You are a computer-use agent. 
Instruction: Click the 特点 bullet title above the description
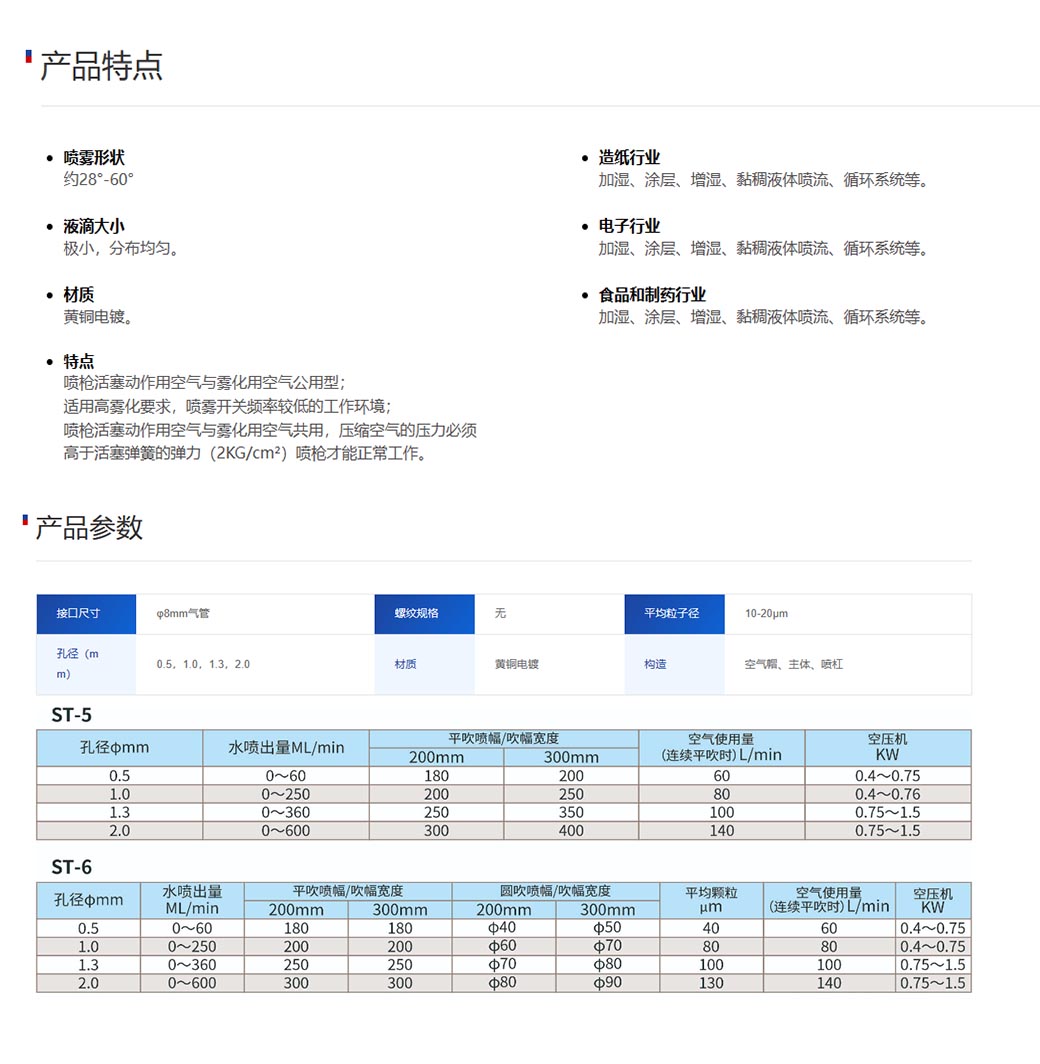tap(79, 362)
